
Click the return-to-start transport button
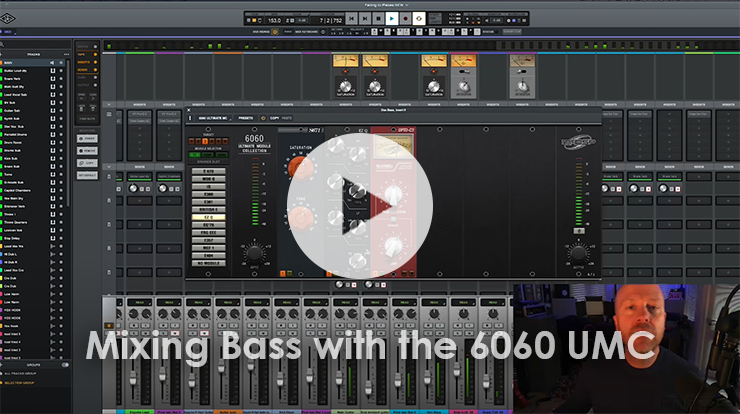pyautogui.click(x=351, y=18)
